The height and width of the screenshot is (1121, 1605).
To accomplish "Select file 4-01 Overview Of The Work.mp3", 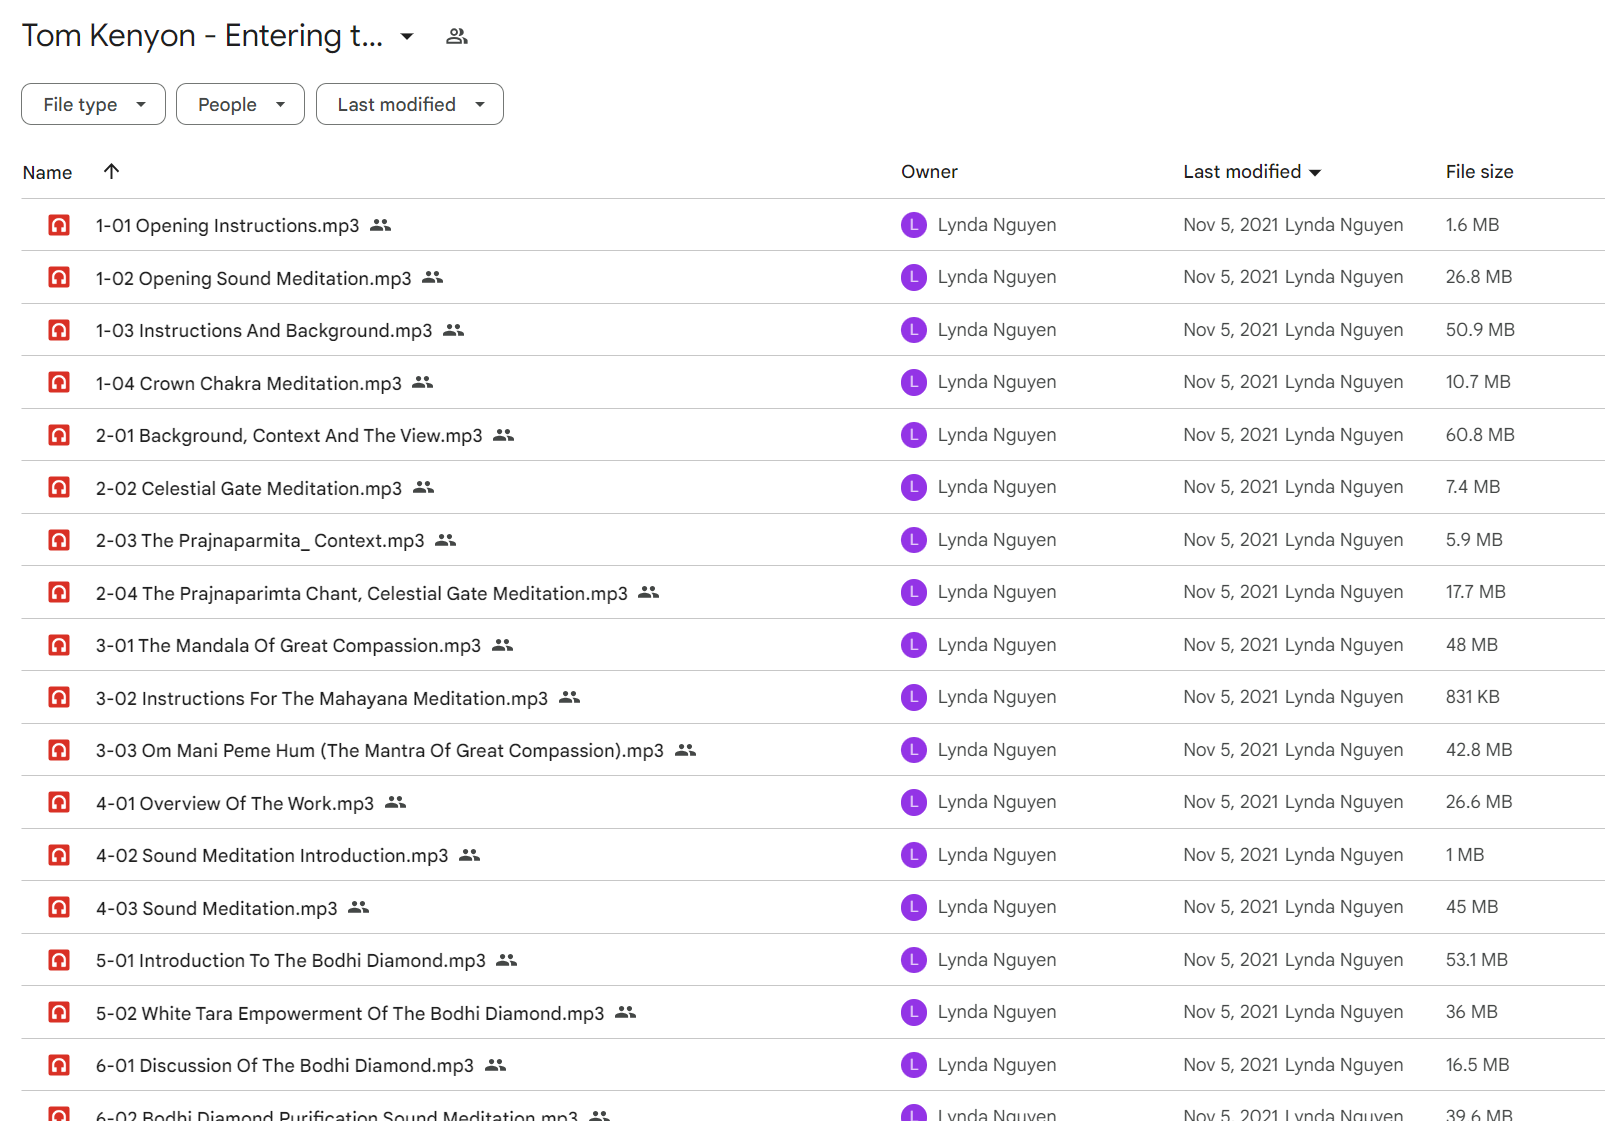I will [x=812, y=802].
